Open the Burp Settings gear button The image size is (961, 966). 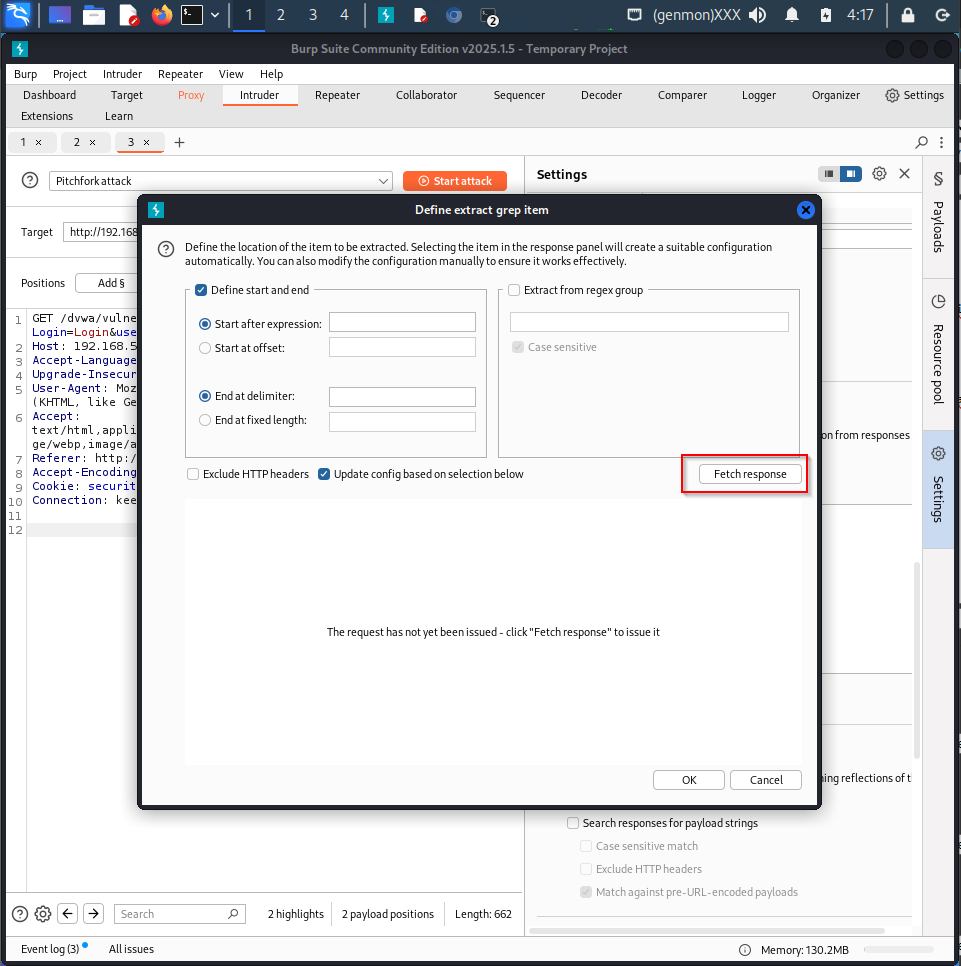(914, 95)
